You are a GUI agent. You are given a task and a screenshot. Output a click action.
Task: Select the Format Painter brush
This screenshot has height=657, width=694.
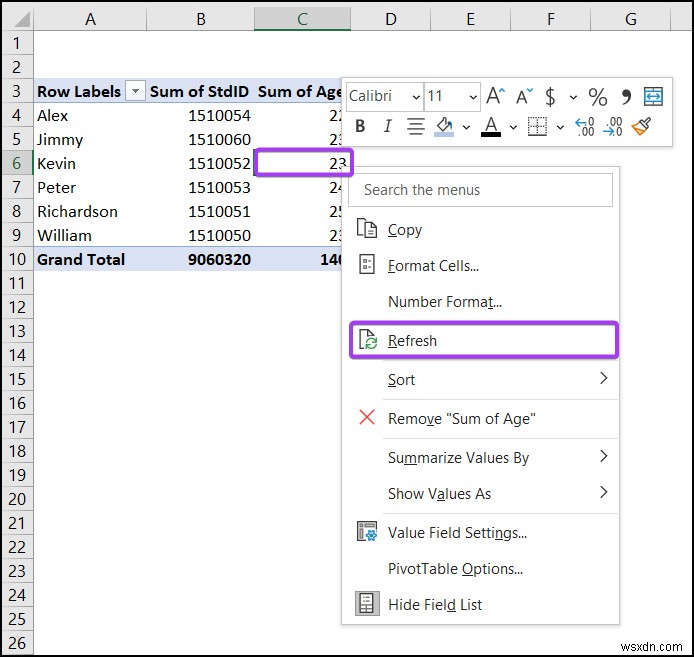click(642, 126)
